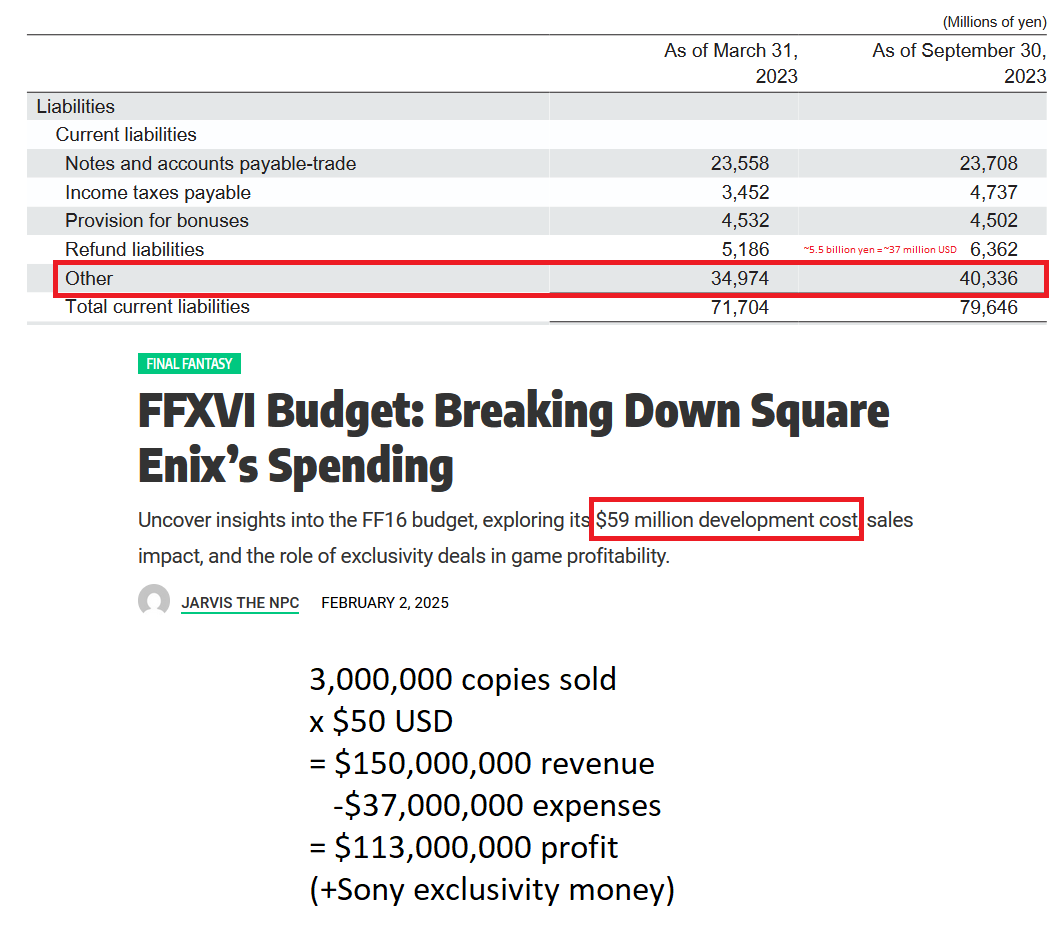Image resolution: width=1062 pixels, height=944 pixels.
Task: Click the red '~5.5 billion yen' note
Action: click(880, 250)
